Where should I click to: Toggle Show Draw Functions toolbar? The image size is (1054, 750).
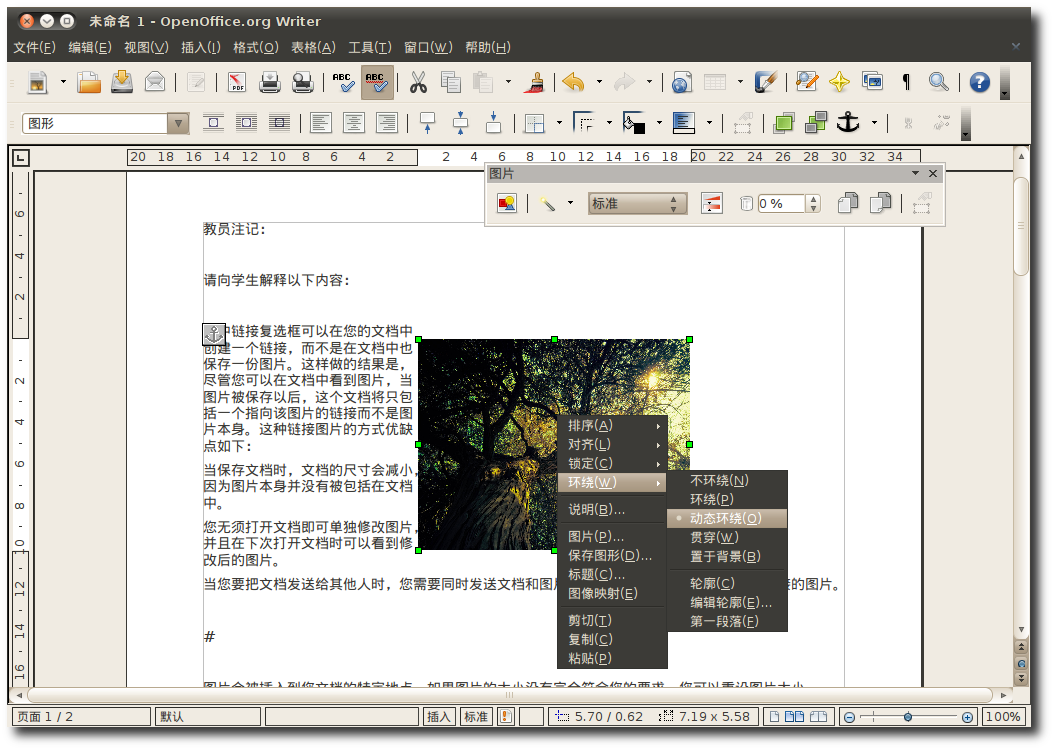click(x=765, y=82)
